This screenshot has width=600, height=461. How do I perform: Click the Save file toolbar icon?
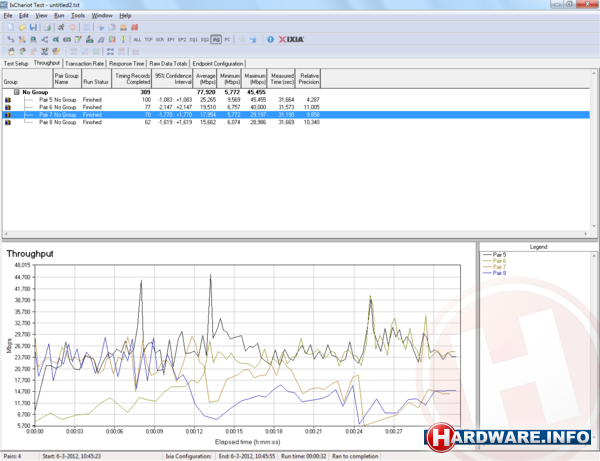[x=33, y=27]
